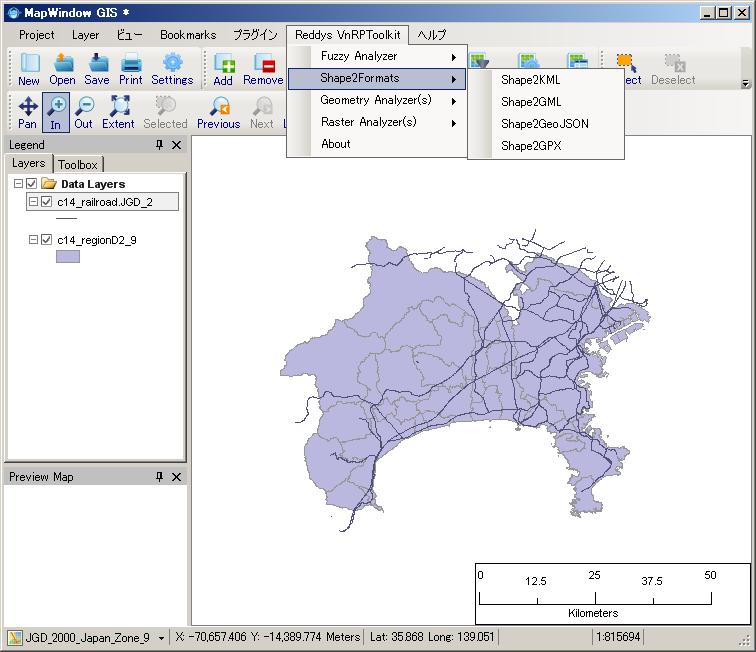
Task: Toggle visibility of c14_railroad.JGD_2 layer
Action: tap(46, 202)
